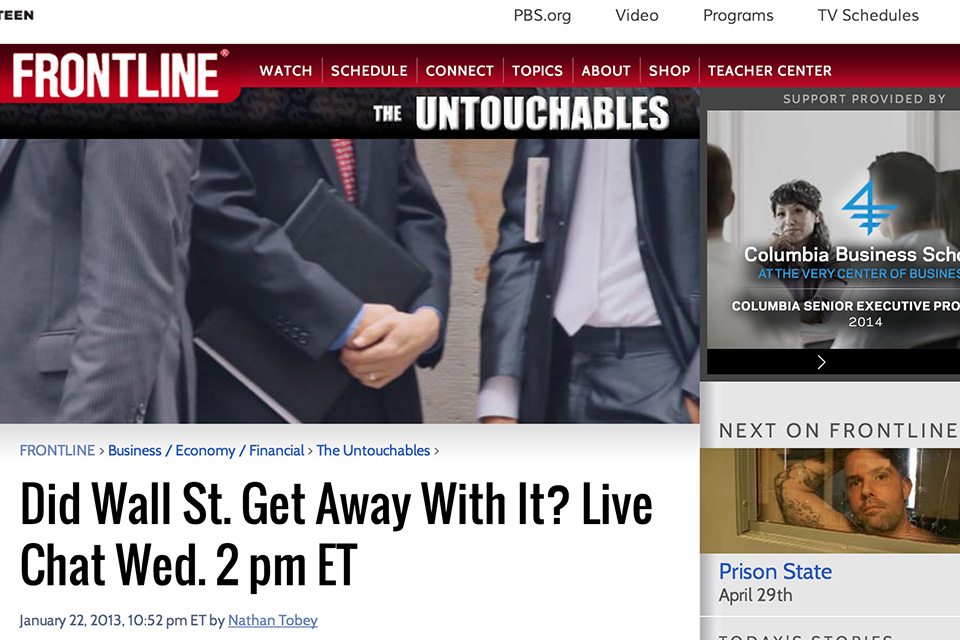The height and width of the screenshot is (640, 960).
Task: Open the Video link in the top bar
Action: pyautogui.click(x=637, y=15)
